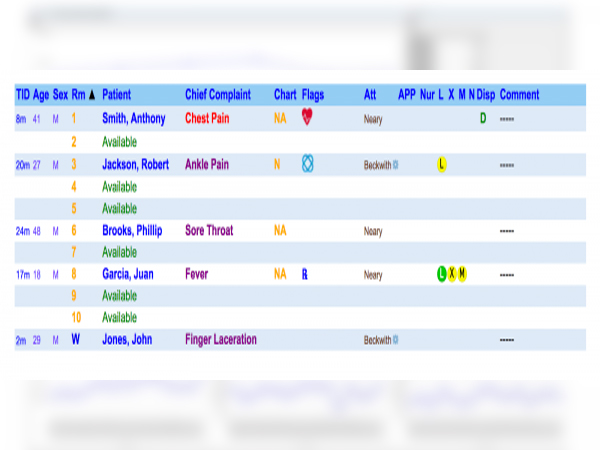Sort by the Patient column header

116,95
